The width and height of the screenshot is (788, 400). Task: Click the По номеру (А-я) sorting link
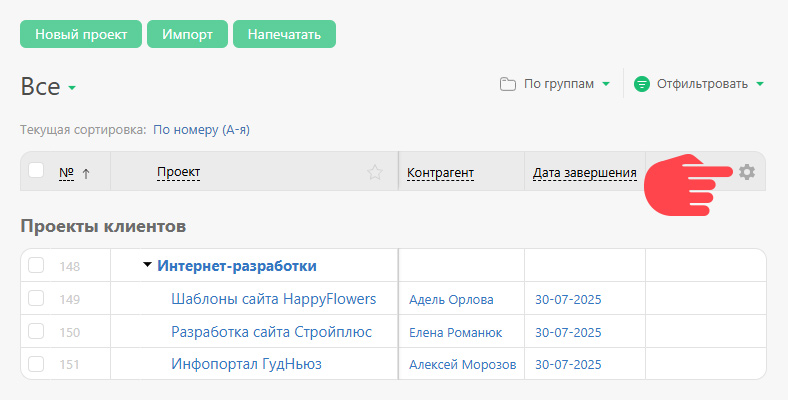[x=202, y=130]
